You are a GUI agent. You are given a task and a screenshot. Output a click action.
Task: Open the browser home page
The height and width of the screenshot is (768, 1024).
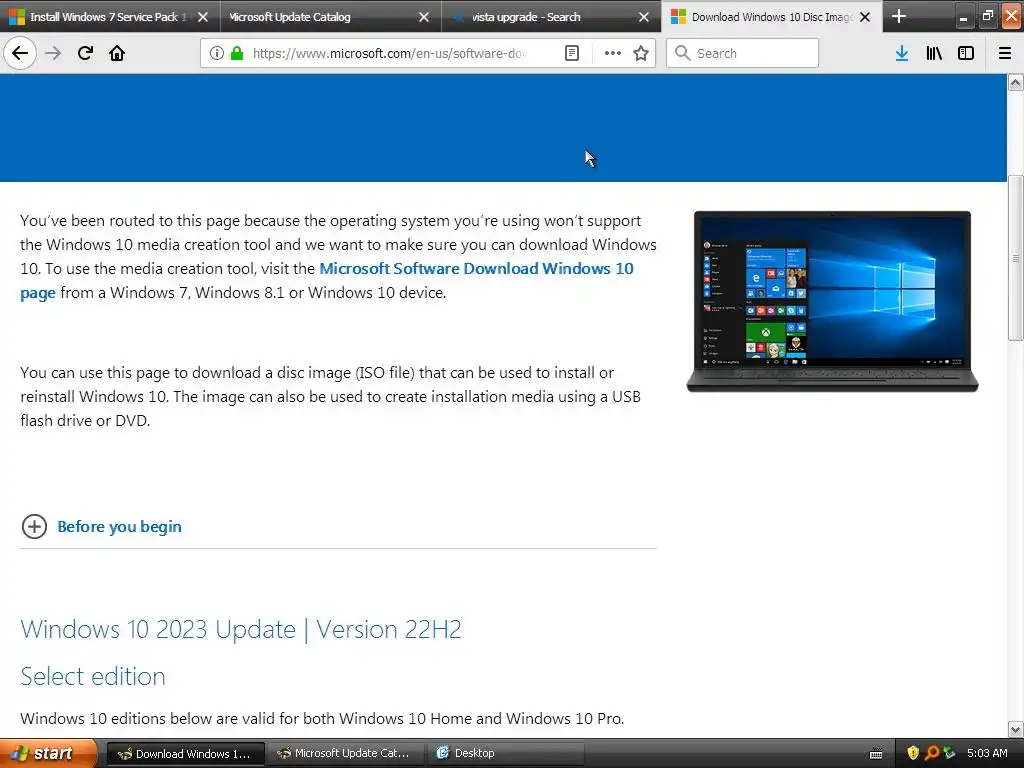pyautogui.click(x=117, y=53)
